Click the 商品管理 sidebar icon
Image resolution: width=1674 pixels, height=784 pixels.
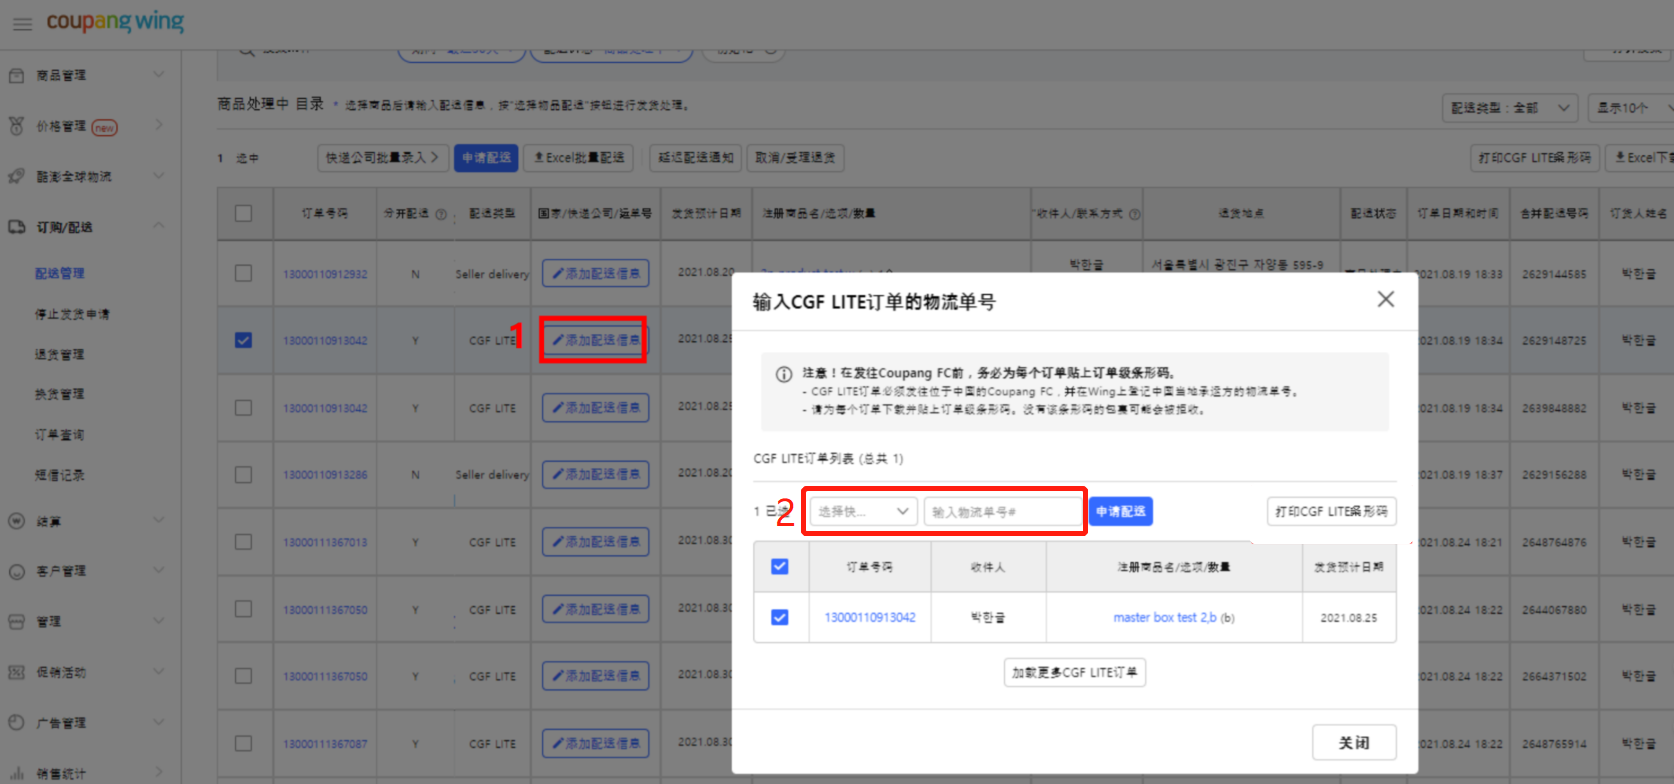[x=16, y=75]
